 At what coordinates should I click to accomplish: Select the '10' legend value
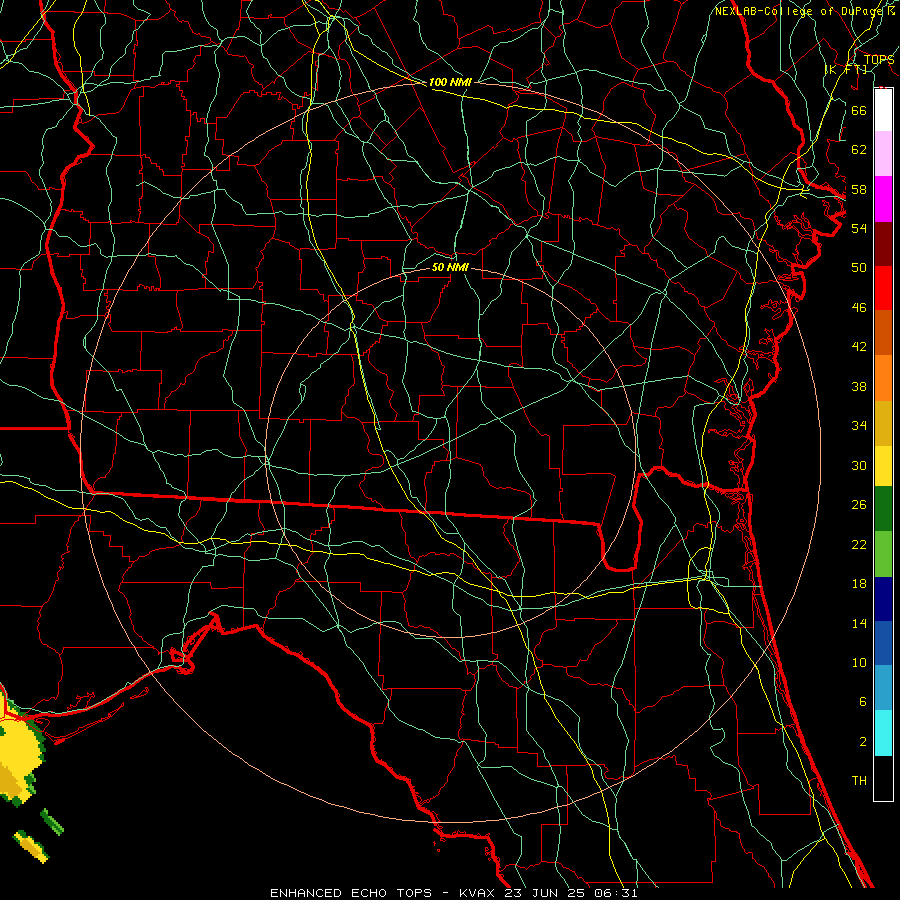tap(859, 663)
